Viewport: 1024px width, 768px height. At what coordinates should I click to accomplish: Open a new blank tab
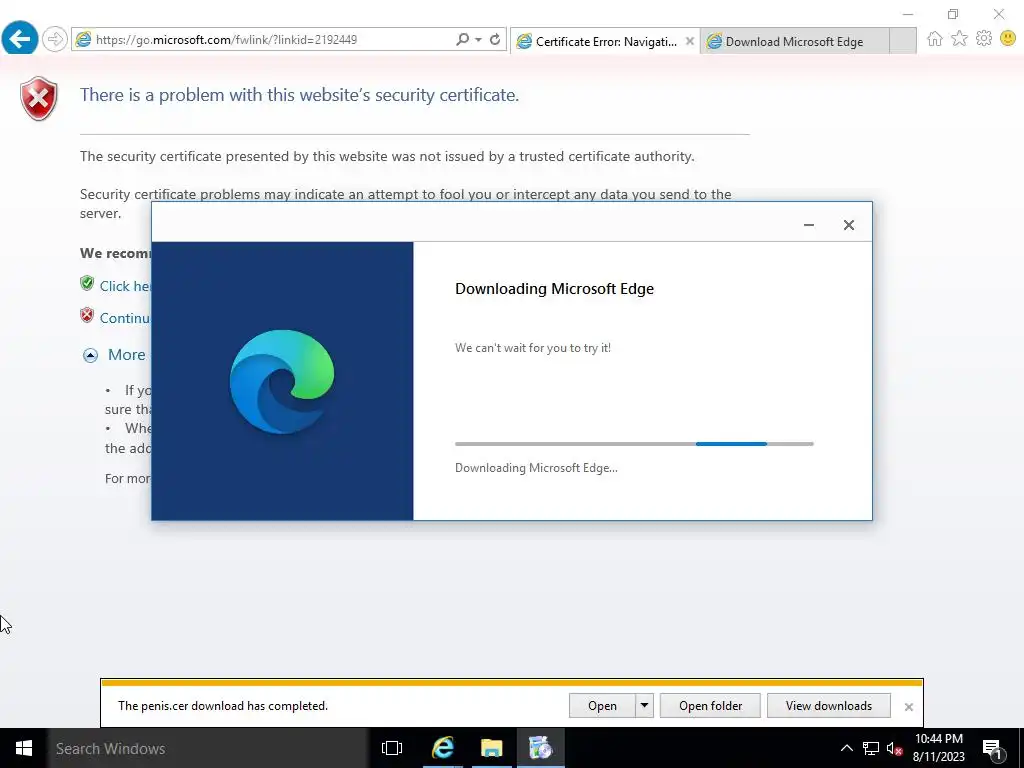tap(903, 41)
